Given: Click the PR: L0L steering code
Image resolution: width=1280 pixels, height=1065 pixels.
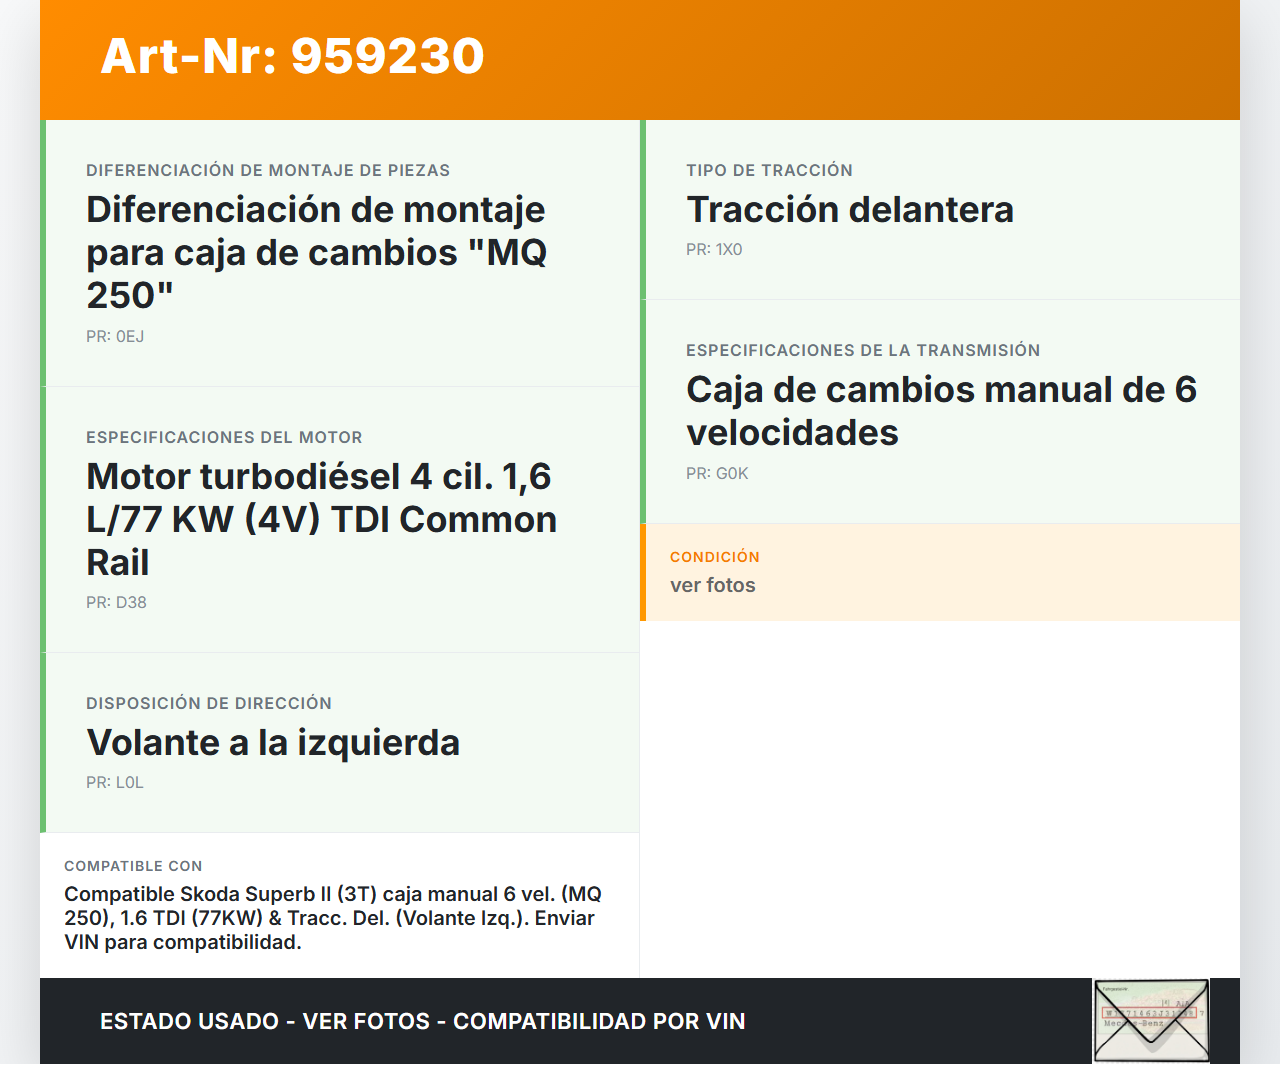Looking at the screenshot, I should pyautogui.click(x=115, y=783).
